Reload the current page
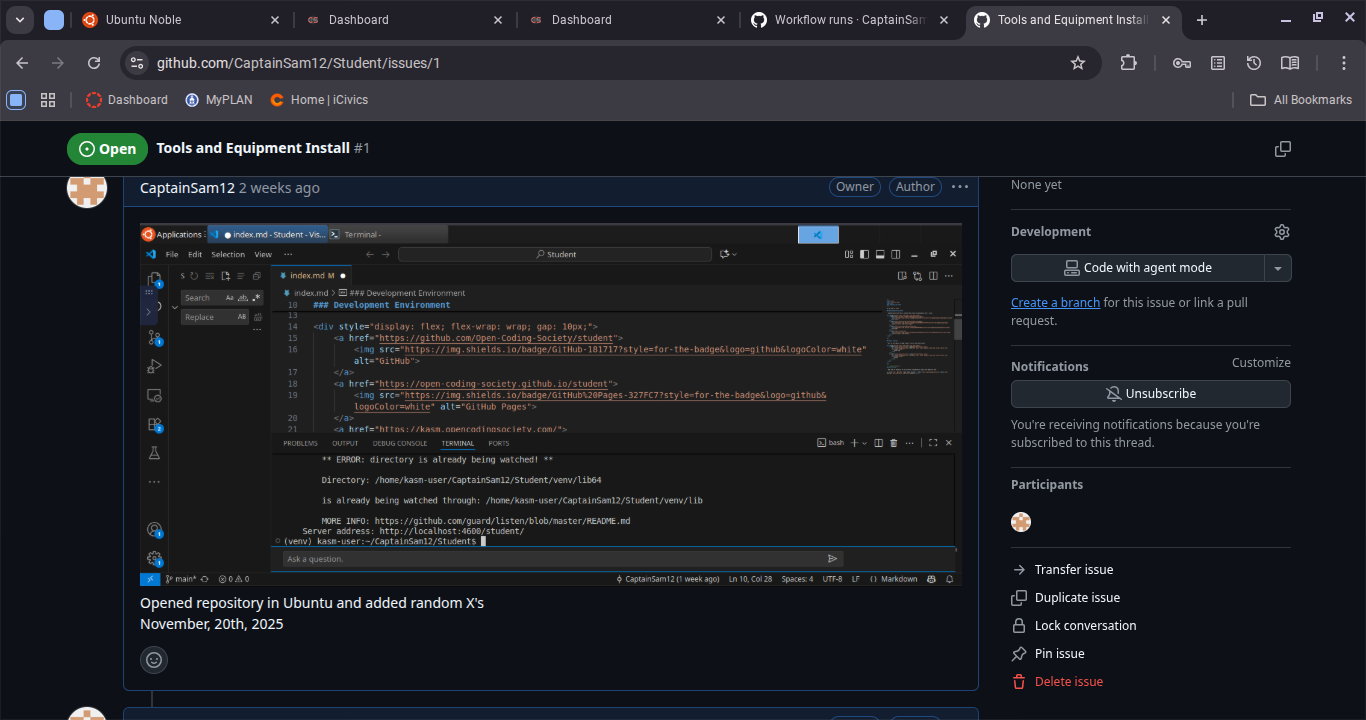The image size is (1366, 720). 94,63
